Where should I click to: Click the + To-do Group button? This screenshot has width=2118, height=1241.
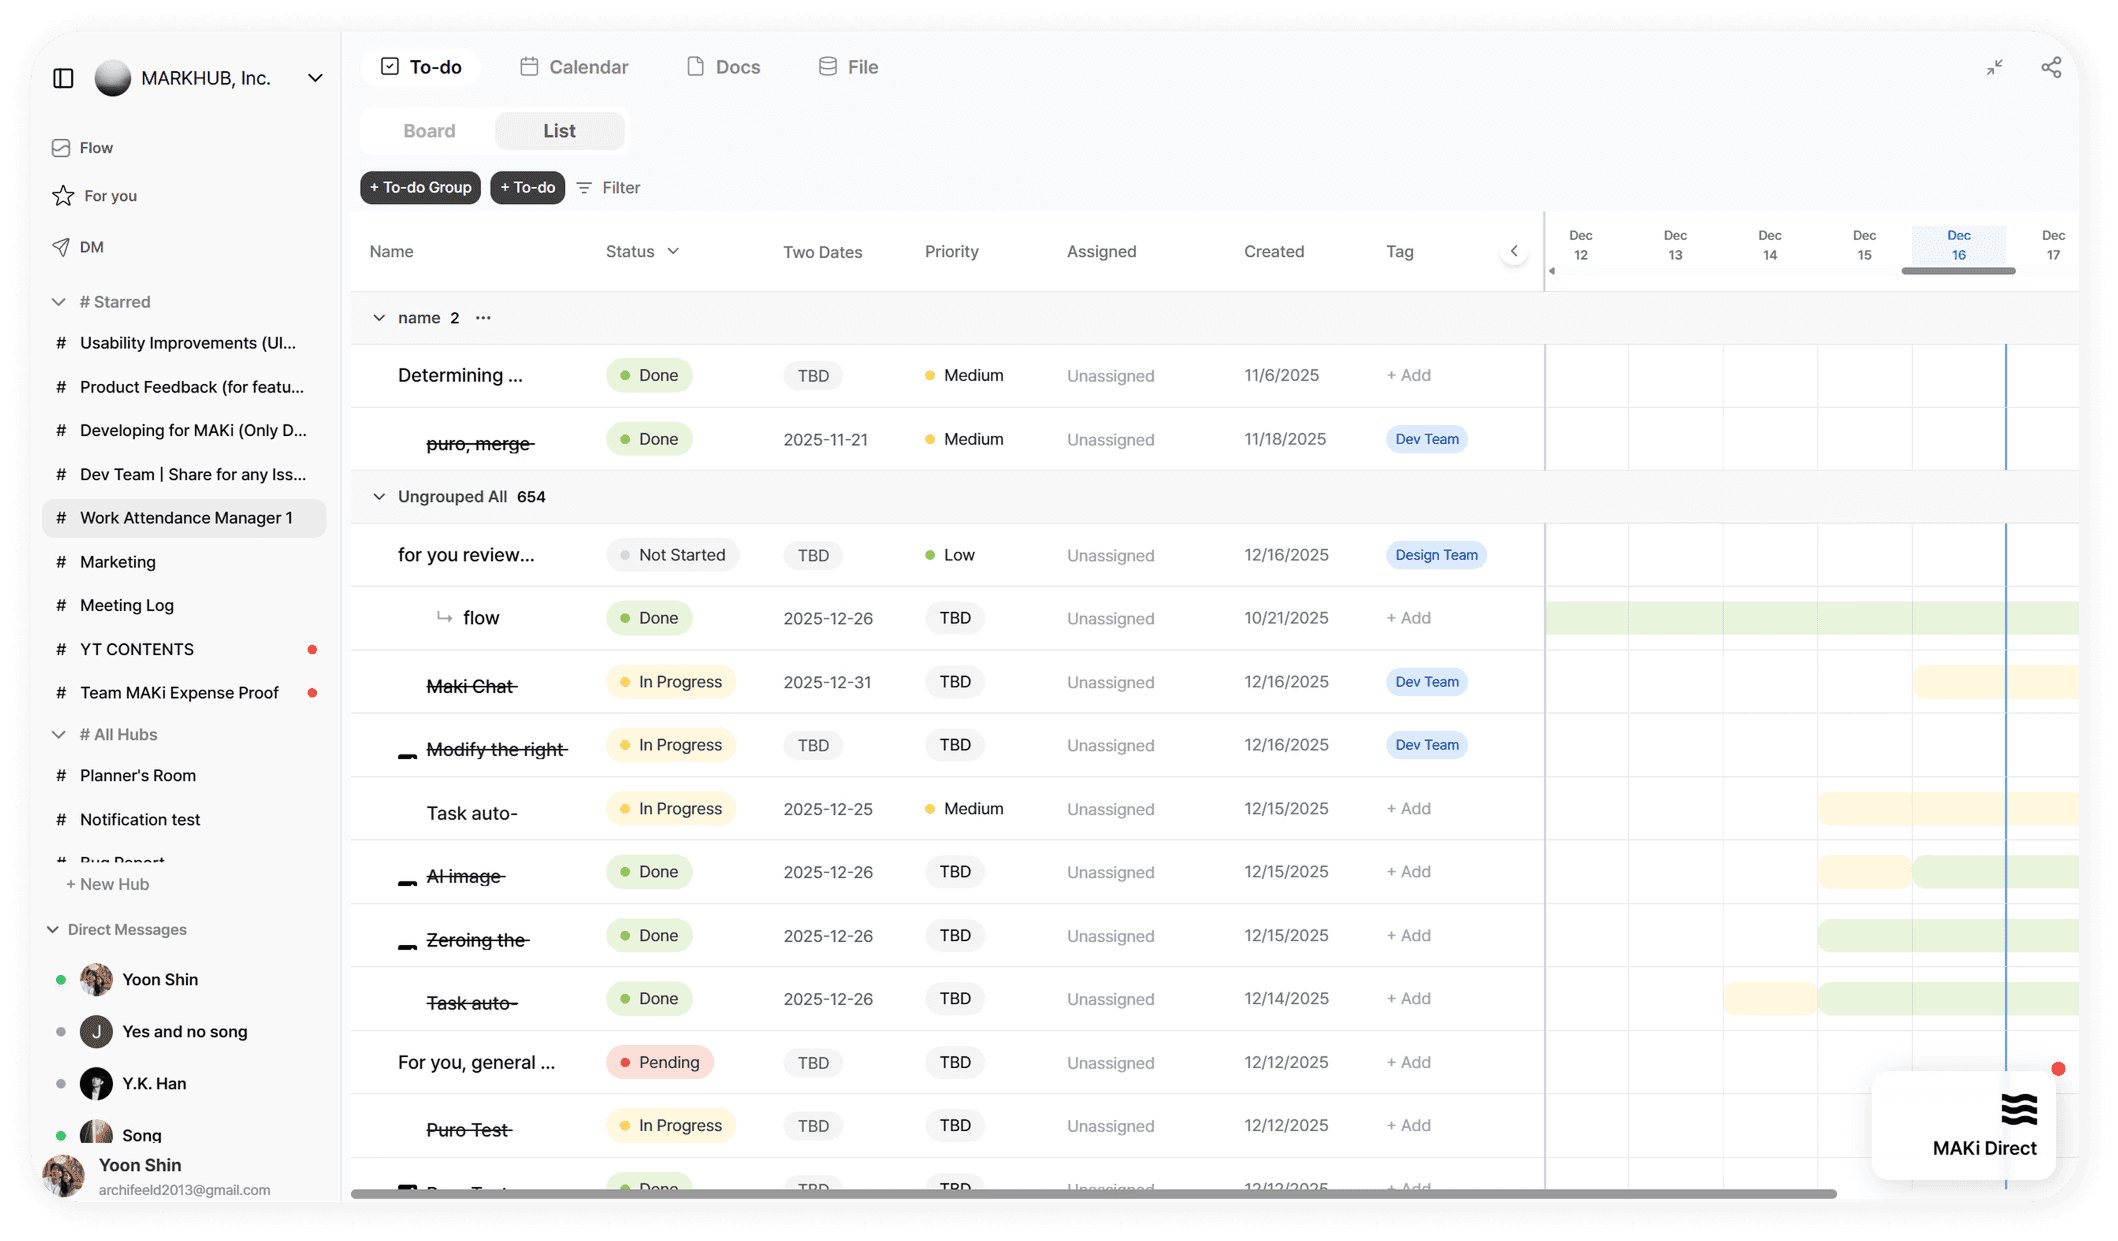[420, 188]
